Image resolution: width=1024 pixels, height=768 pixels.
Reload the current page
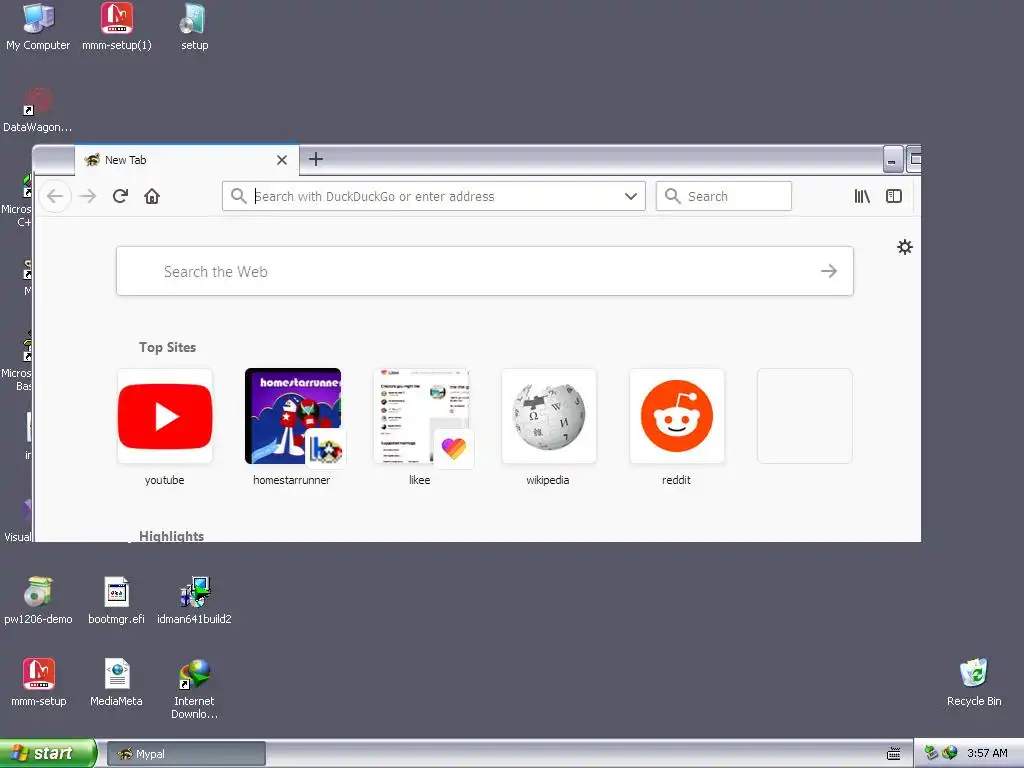click(x=120, y=196)
